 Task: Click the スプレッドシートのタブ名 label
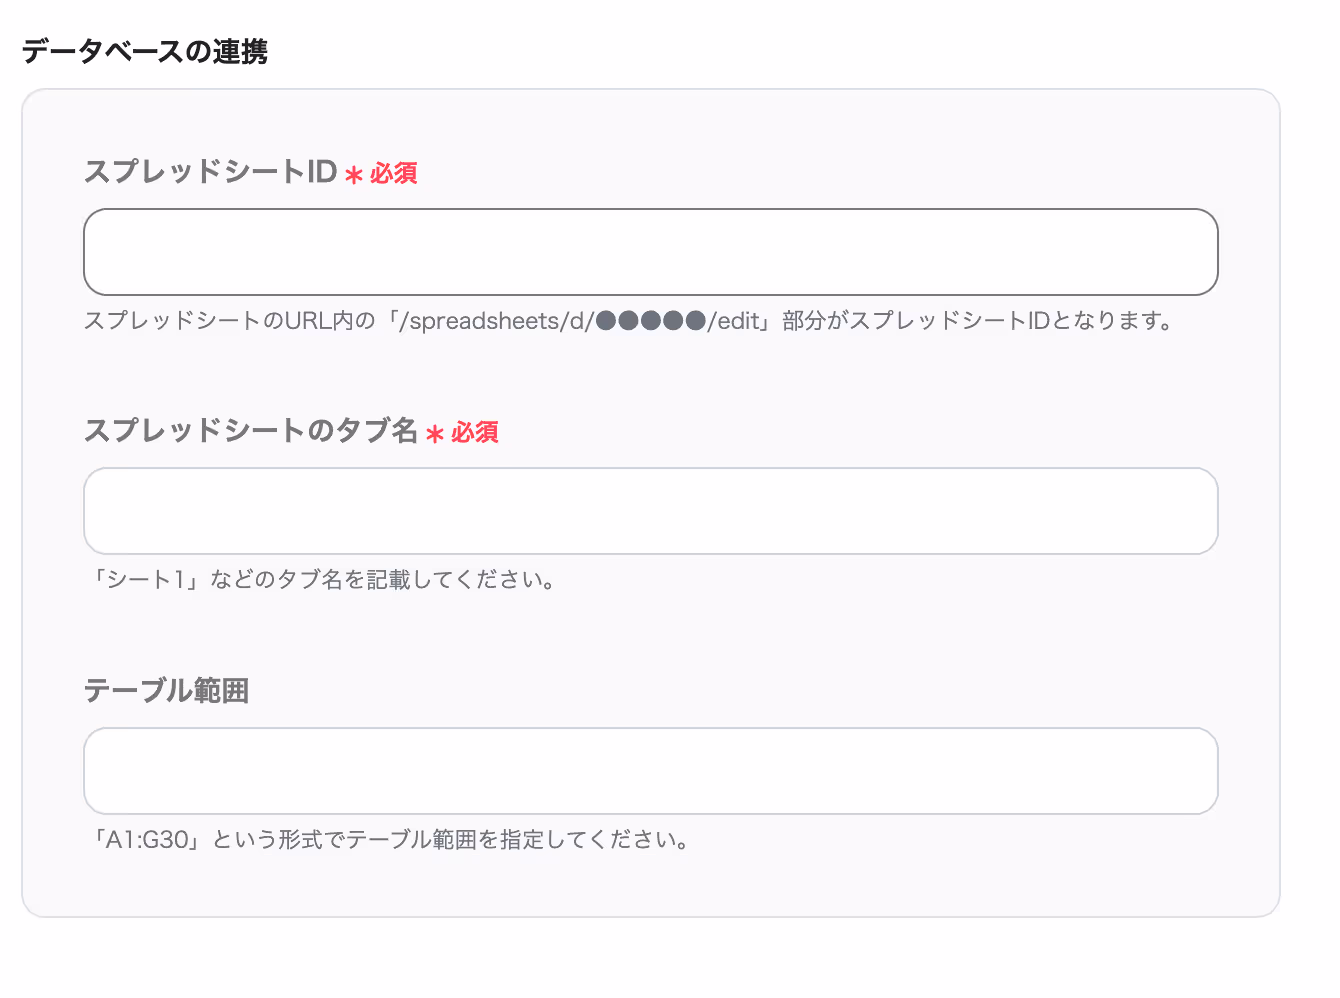tap(251, 431)
